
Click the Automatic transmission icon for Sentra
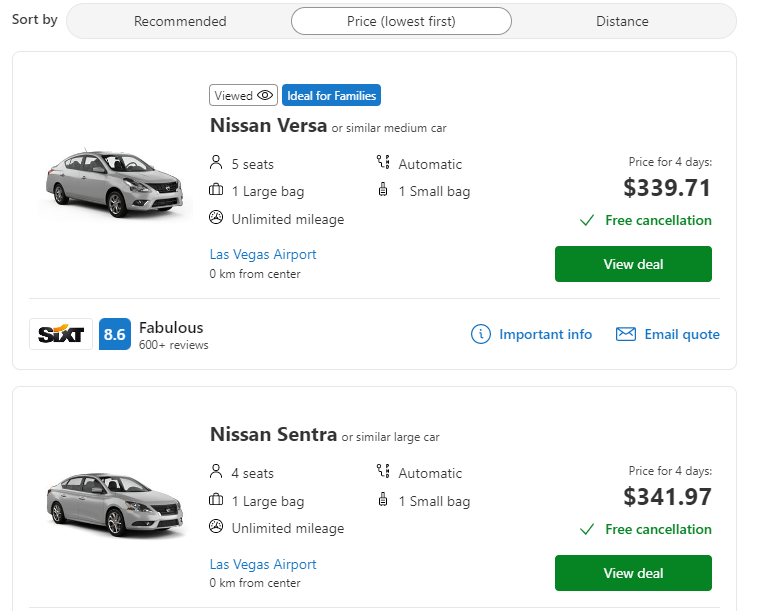pyautogui.click(x=383, y=471)
